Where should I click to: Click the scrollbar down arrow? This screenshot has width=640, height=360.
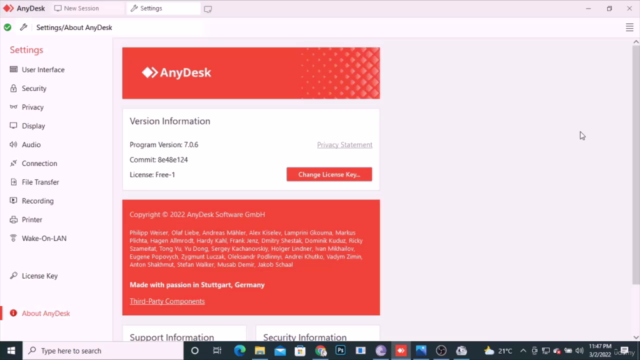coord(636,338)
